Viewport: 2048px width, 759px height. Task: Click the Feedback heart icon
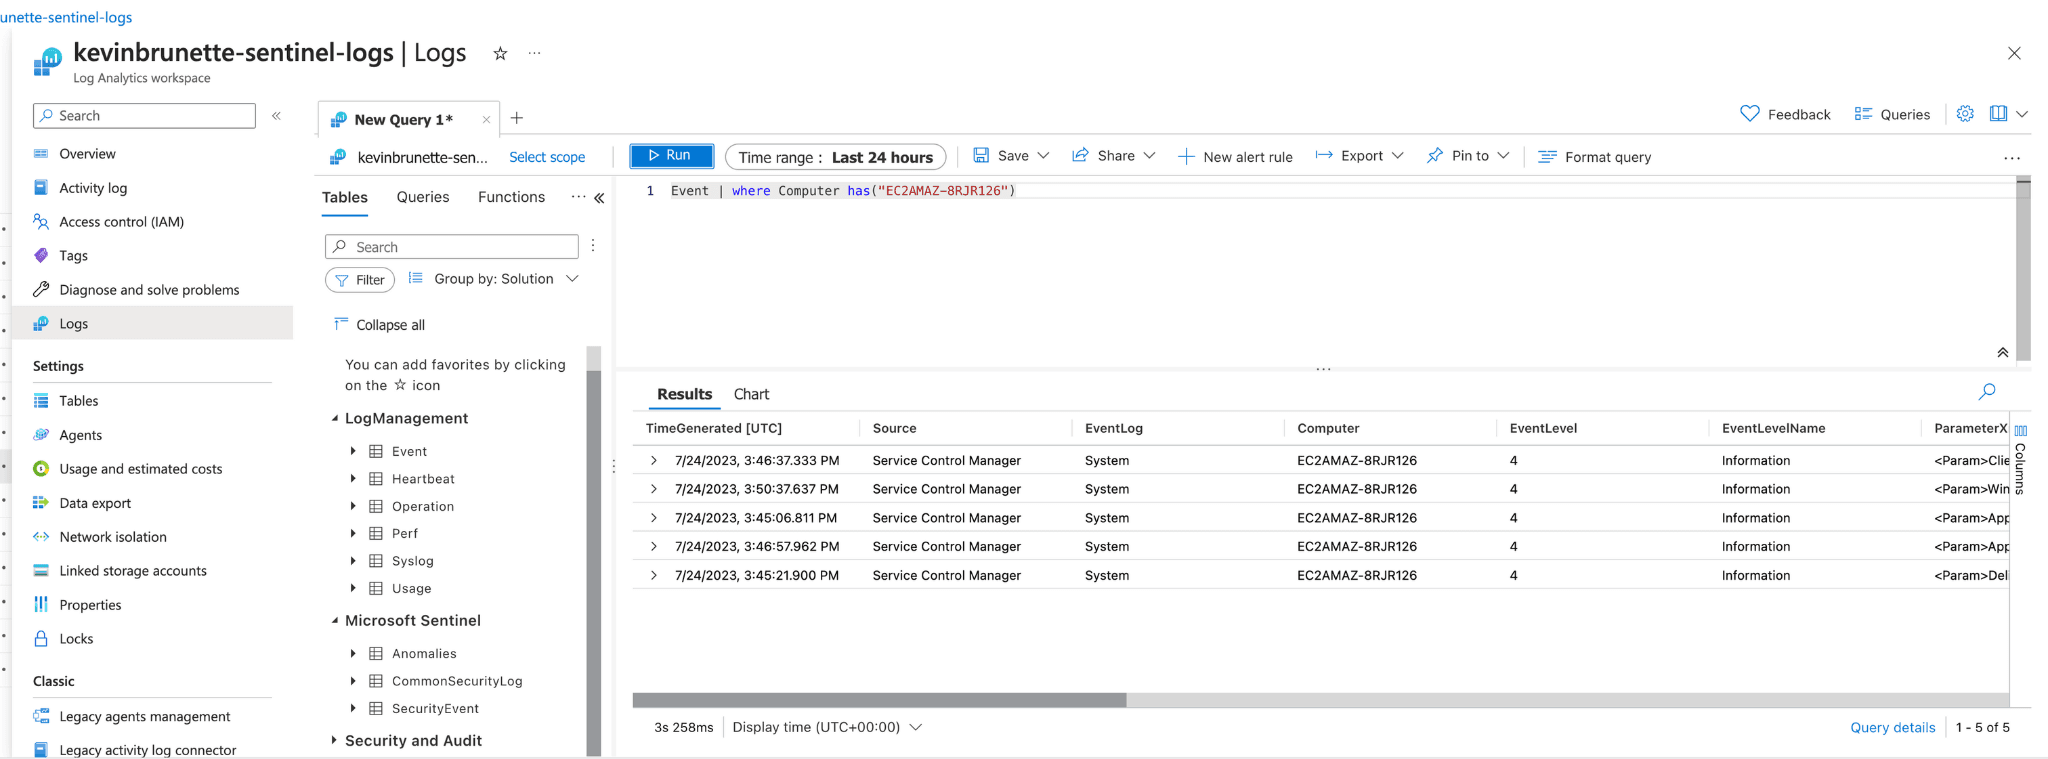[x=1749, y=114]
